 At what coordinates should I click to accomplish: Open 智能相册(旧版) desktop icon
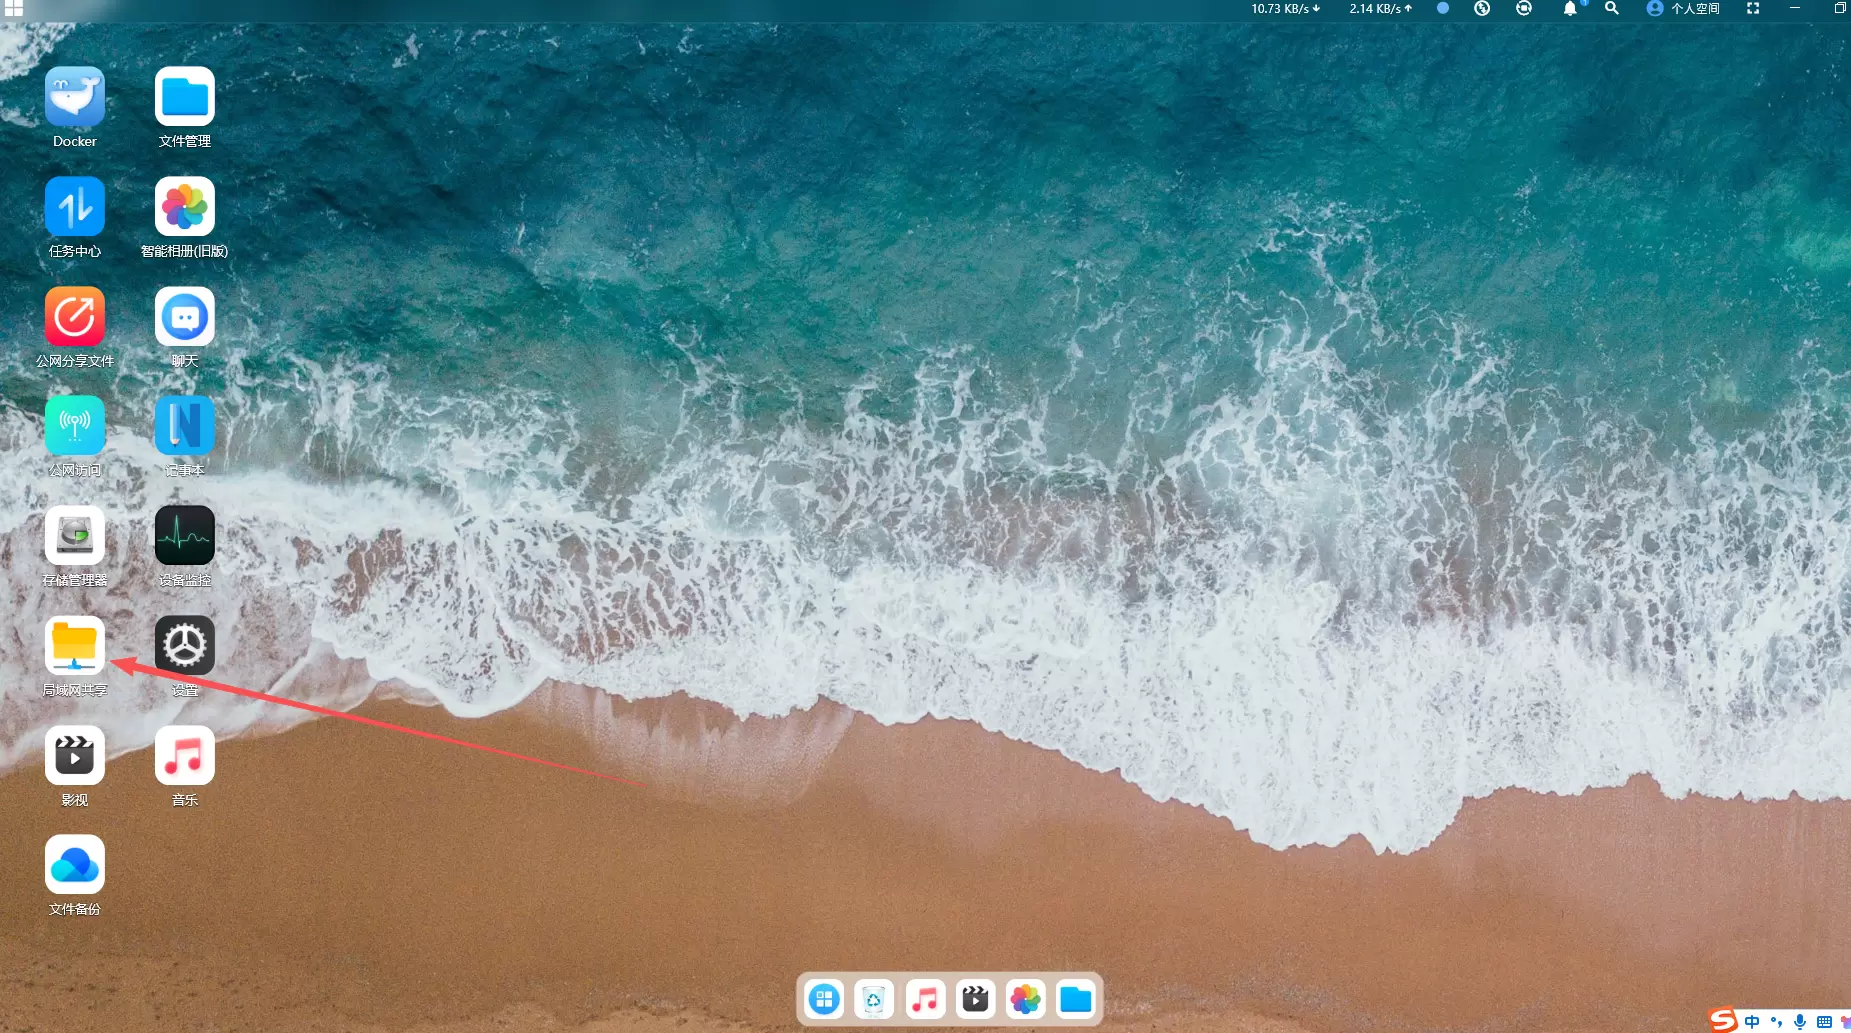[185, 207]
